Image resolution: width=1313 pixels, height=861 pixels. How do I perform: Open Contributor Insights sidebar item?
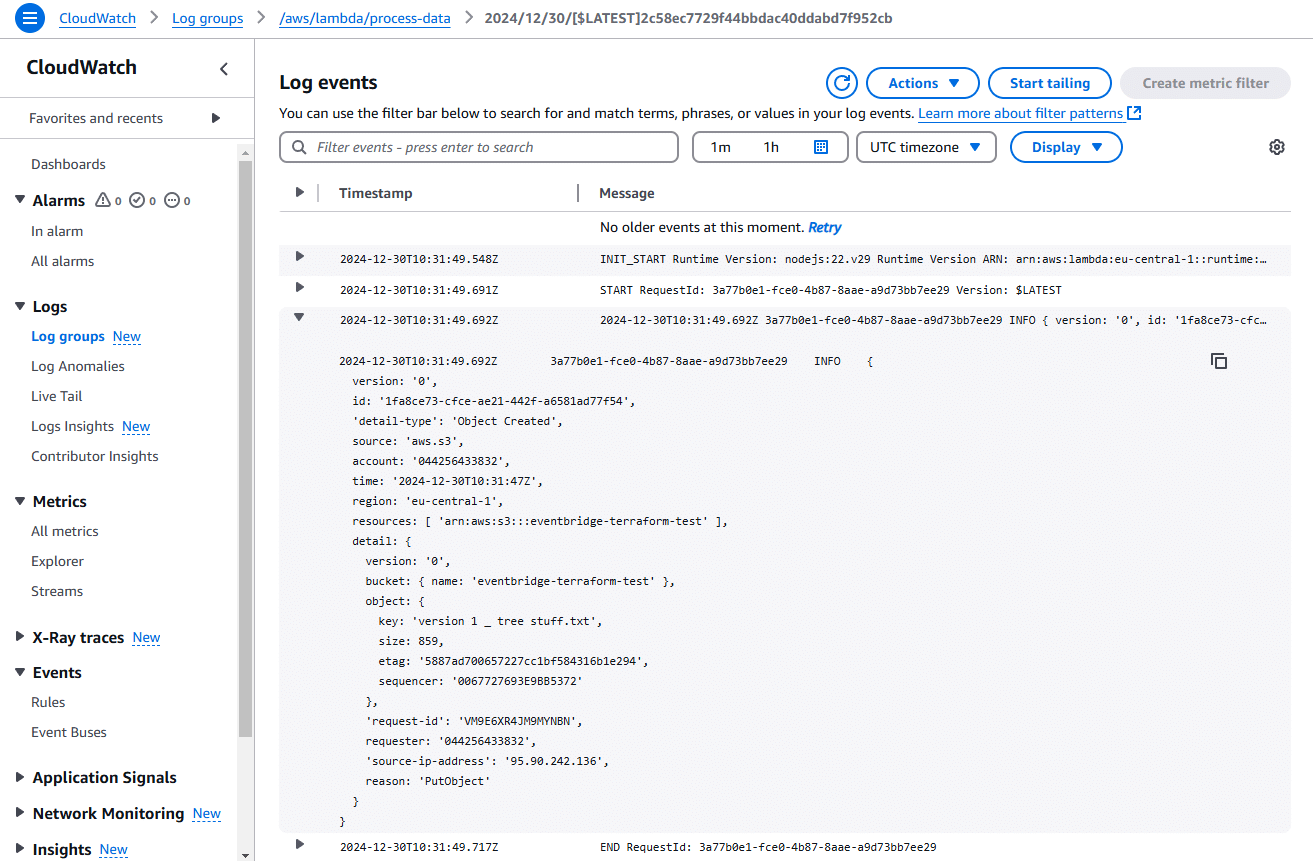pyautogui.click(x=95, y=456)
